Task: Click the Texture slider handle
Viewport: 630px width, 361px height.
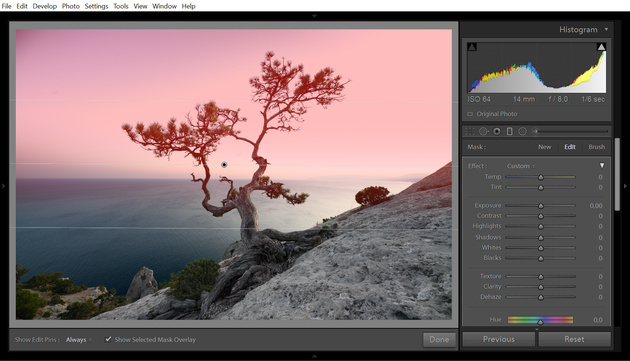Action: pyautogui.click(x=541, y=277)
